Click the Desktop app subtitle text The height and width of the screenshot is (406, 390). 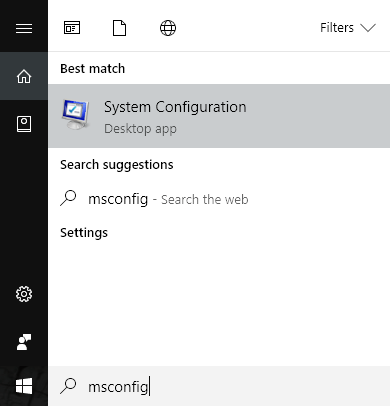click(140, 129)
